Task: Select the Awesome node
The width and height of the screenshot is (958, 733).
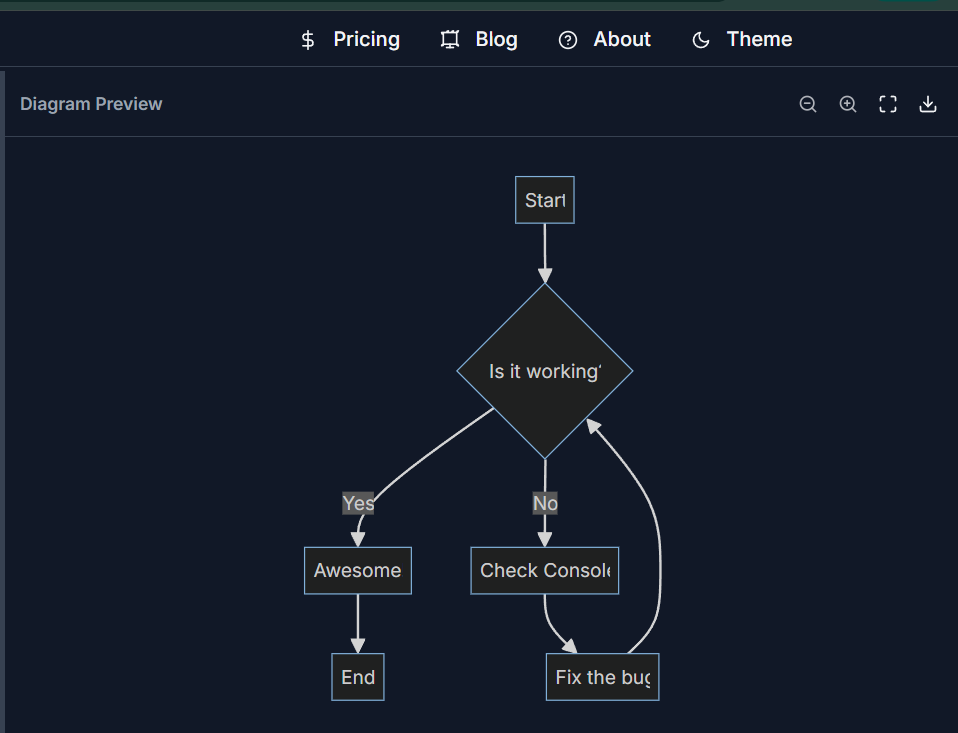Action: point(358,570)
